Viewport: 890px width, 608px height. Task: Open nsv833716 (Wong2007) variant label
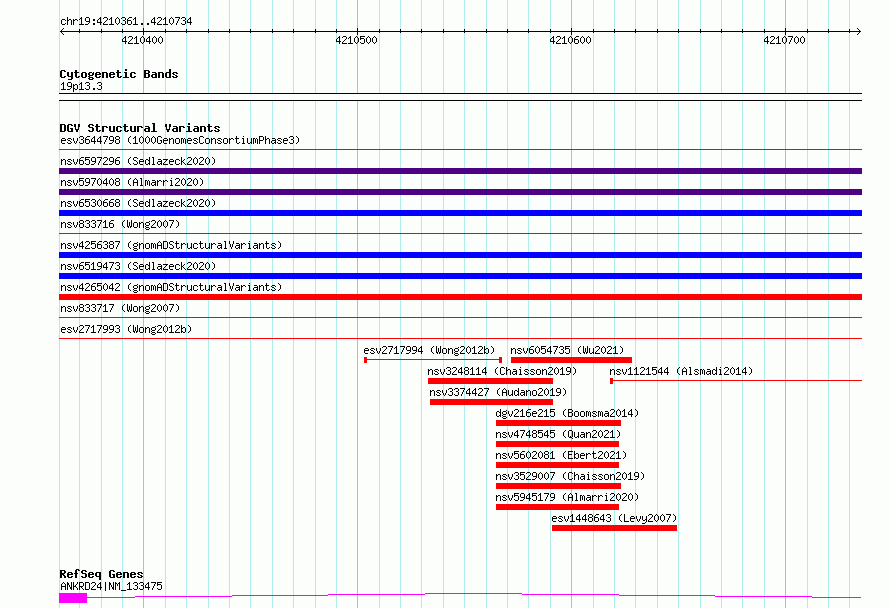[x=120, y=224]
